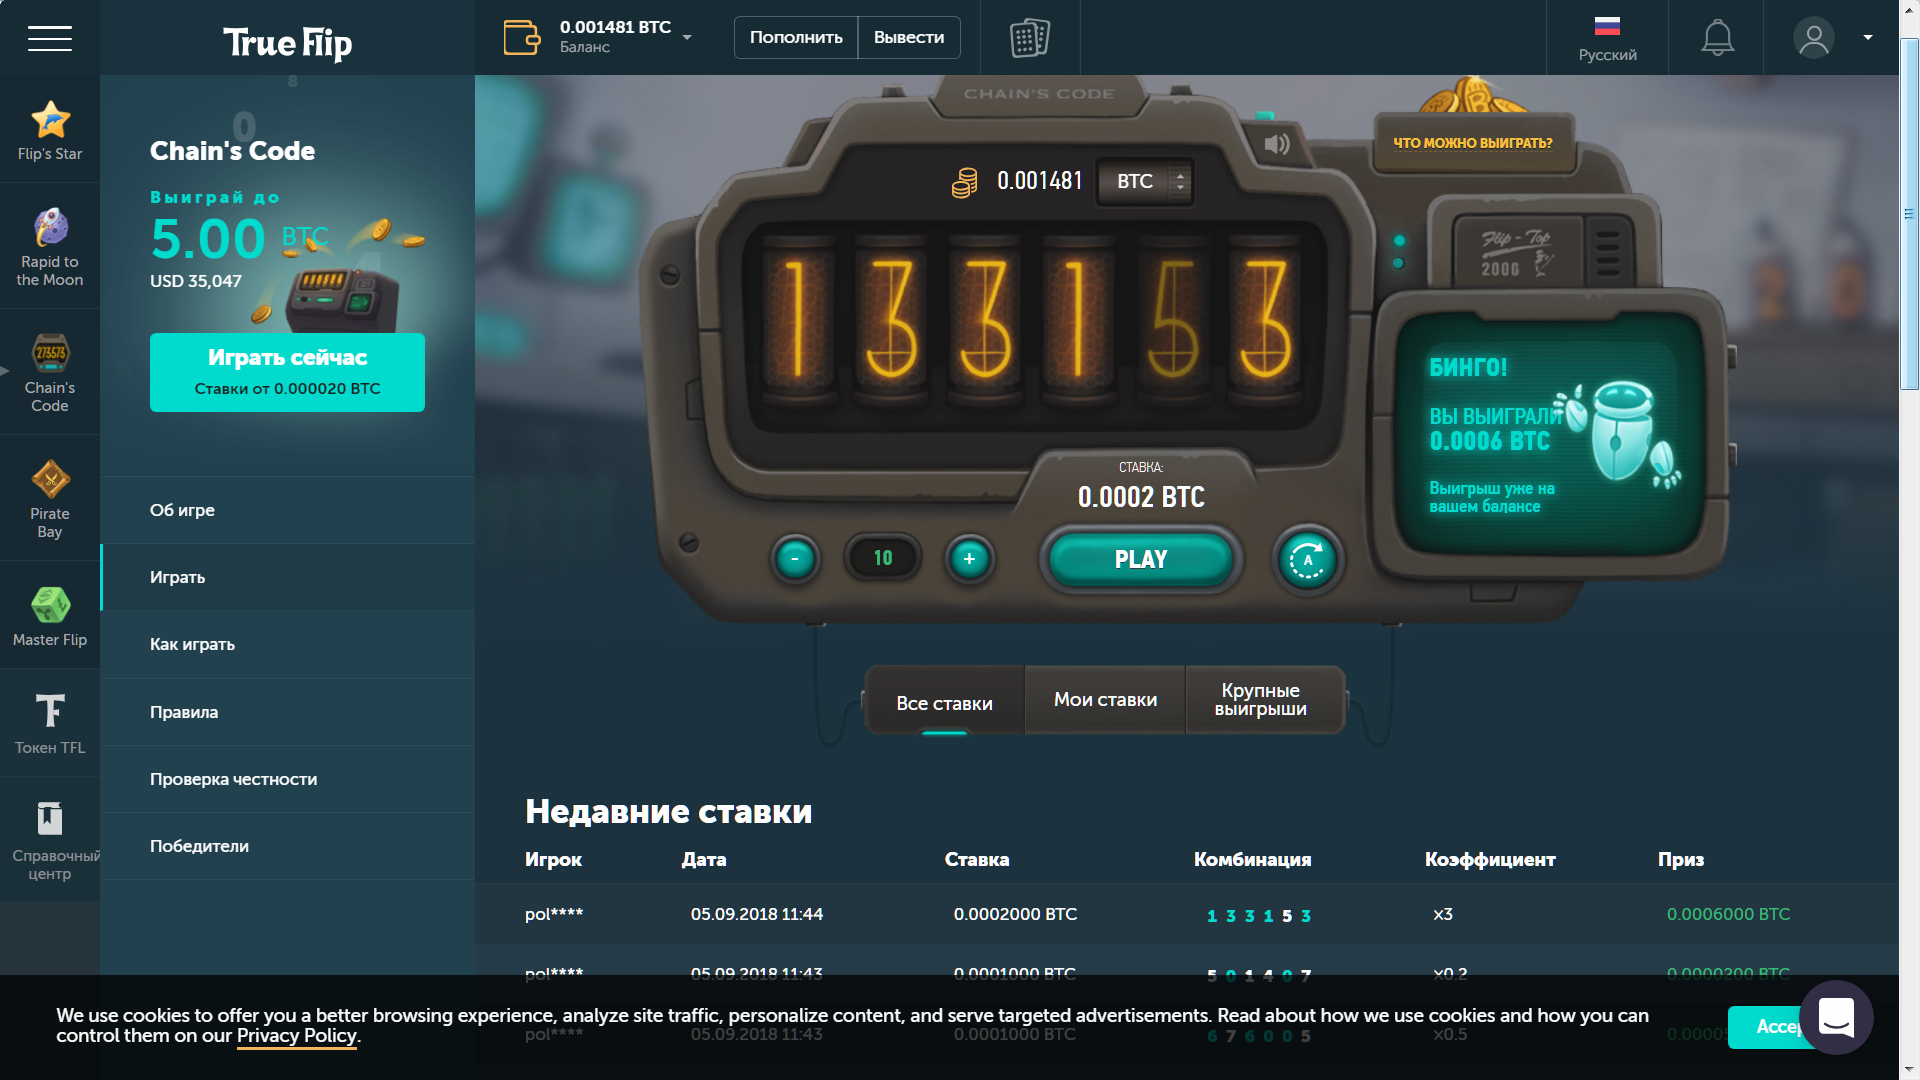This screenshot has width=1920, height=1080.
Task: Click Вывести withdraw button
Action: pos(909,37)
